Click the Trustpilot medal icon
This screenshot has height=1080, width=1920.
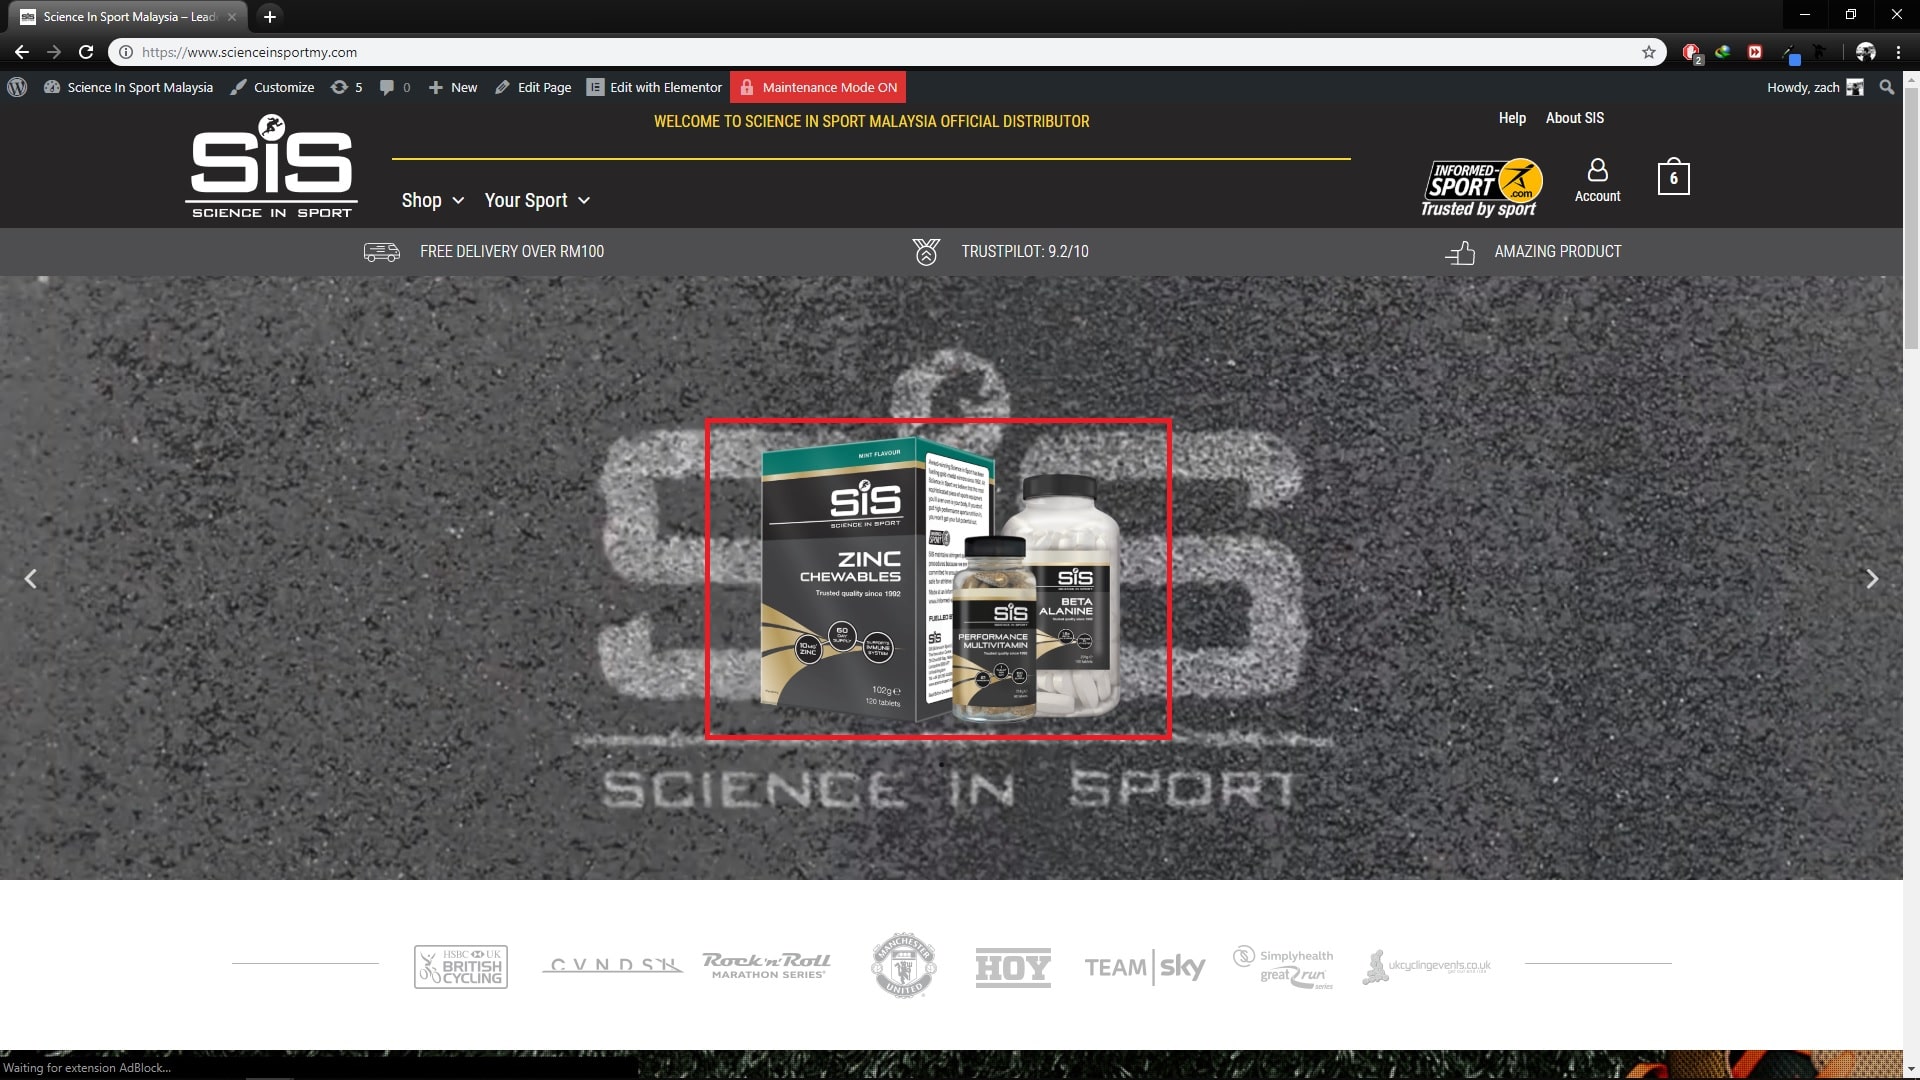tap(926, 252)
